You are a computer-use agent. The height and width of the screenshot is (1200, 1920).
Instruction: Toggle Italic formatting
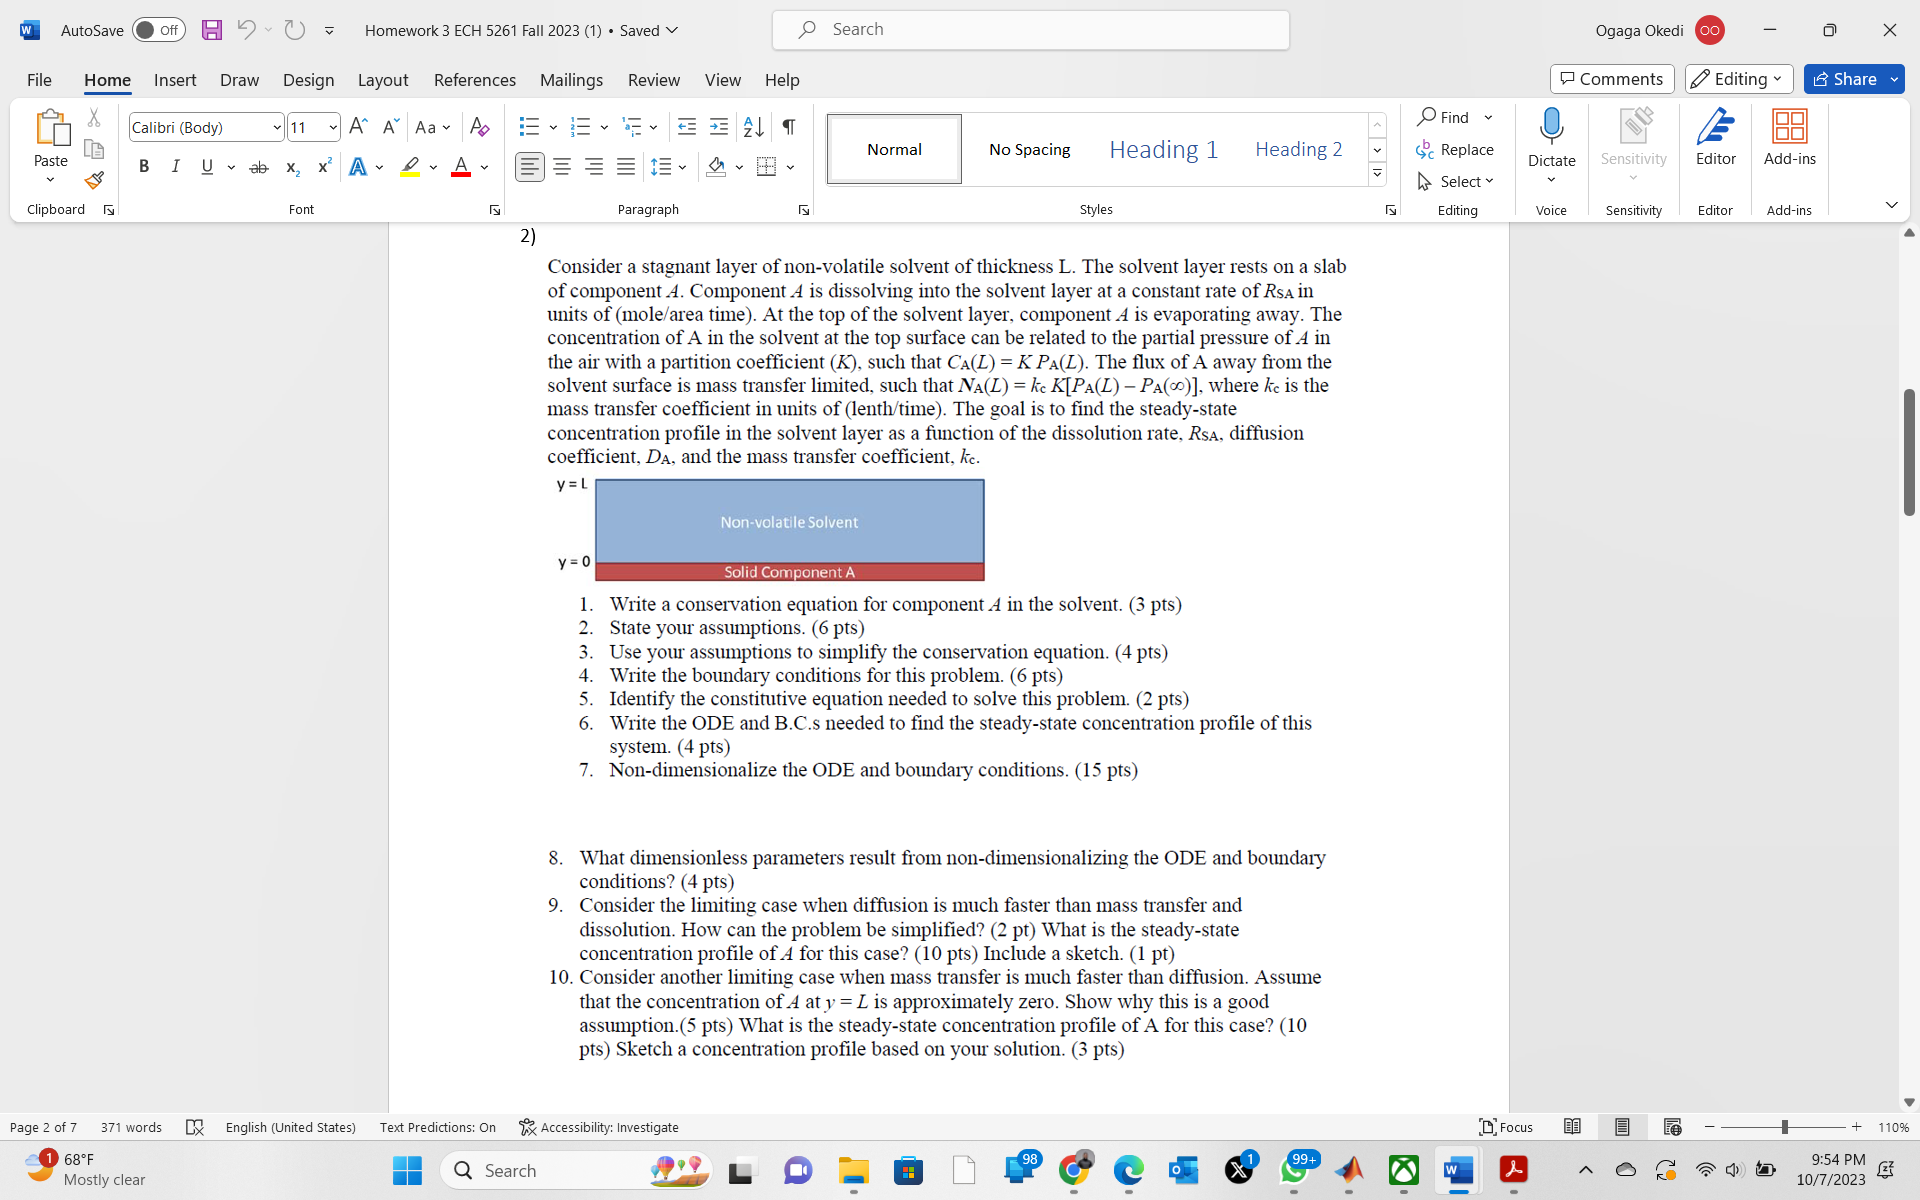point(176,167)
